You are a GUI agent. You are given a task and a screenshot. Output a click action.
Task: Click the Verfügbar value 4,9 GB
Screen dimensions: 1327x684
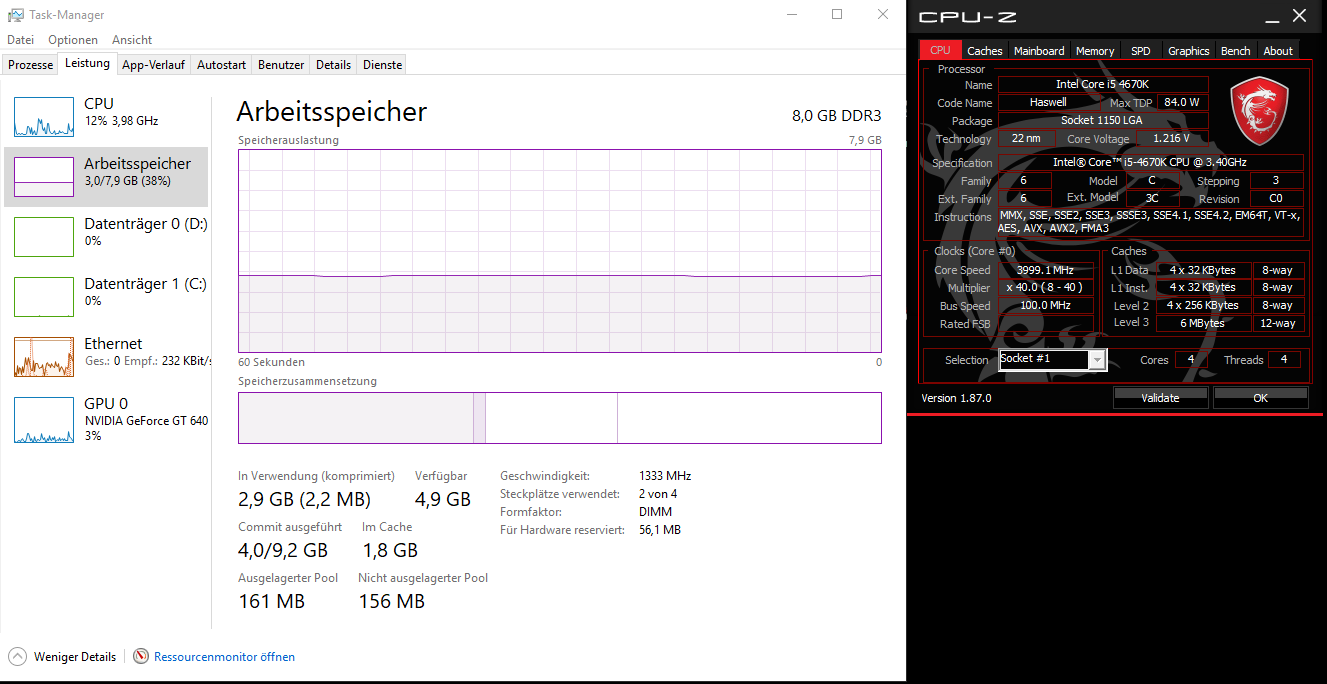[443, 499]
